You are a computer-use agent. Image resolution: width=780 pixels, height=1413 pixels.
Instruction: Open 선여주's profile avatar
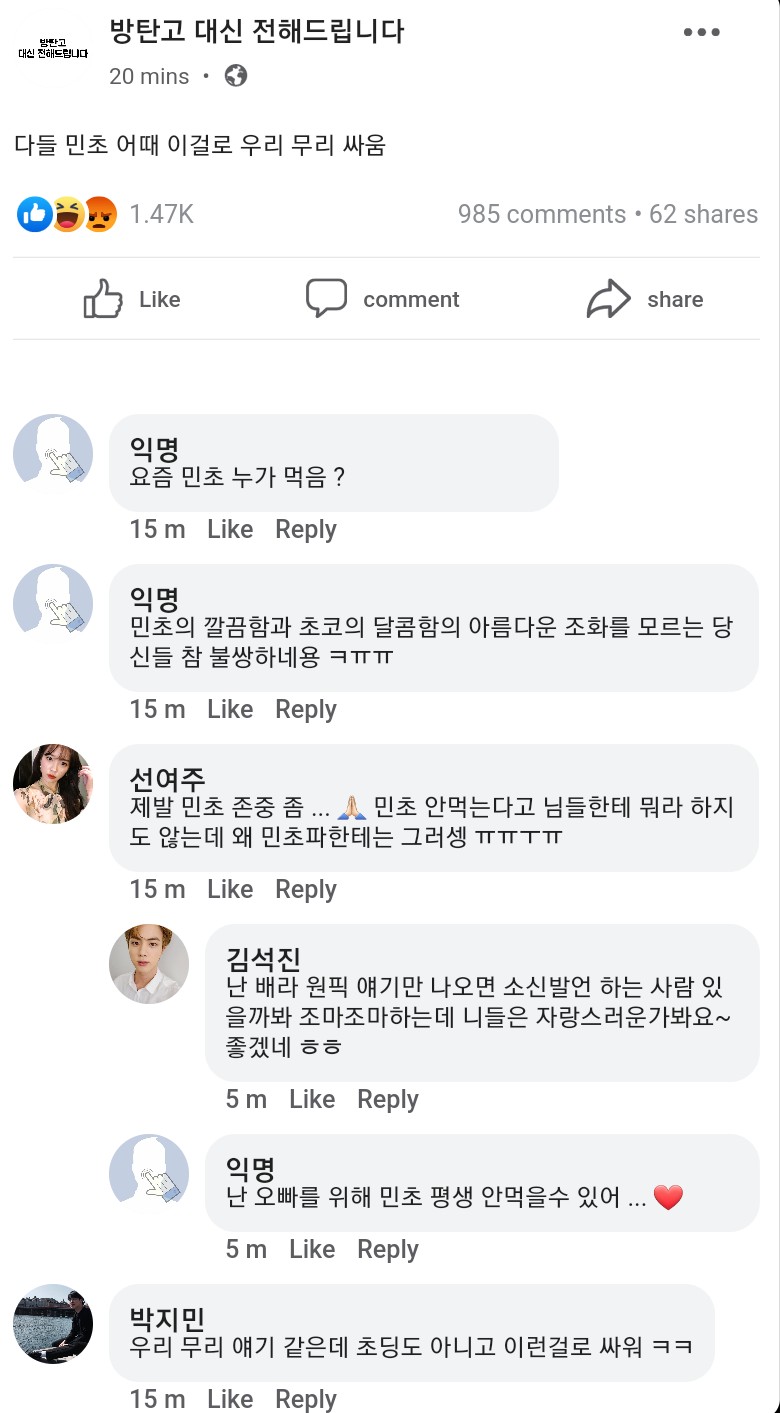[53, 784]
